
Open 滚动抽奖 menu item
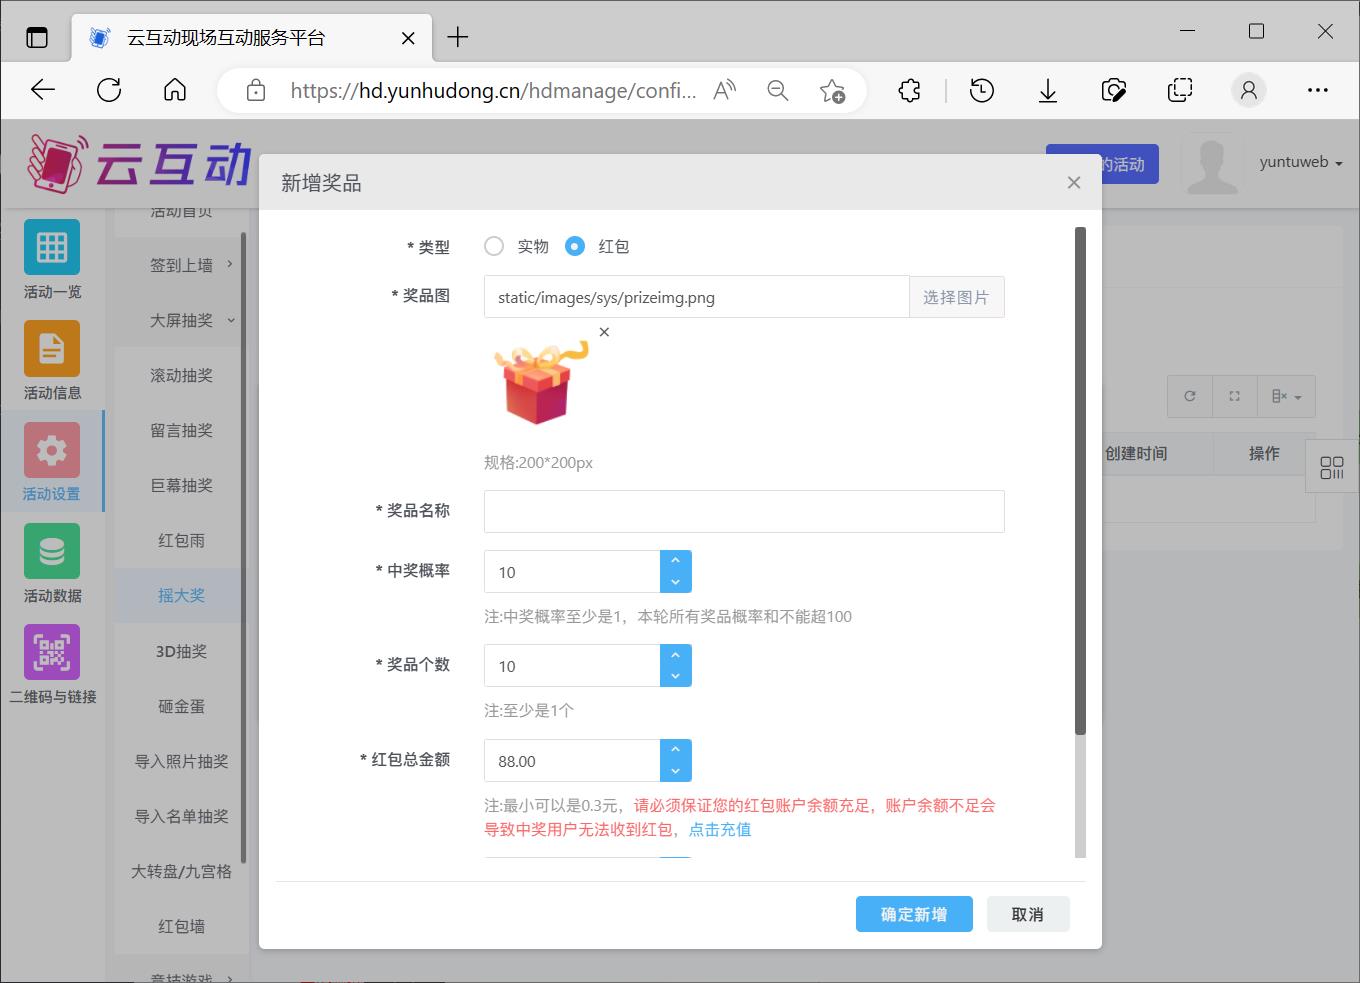click(x=181, y=375)
